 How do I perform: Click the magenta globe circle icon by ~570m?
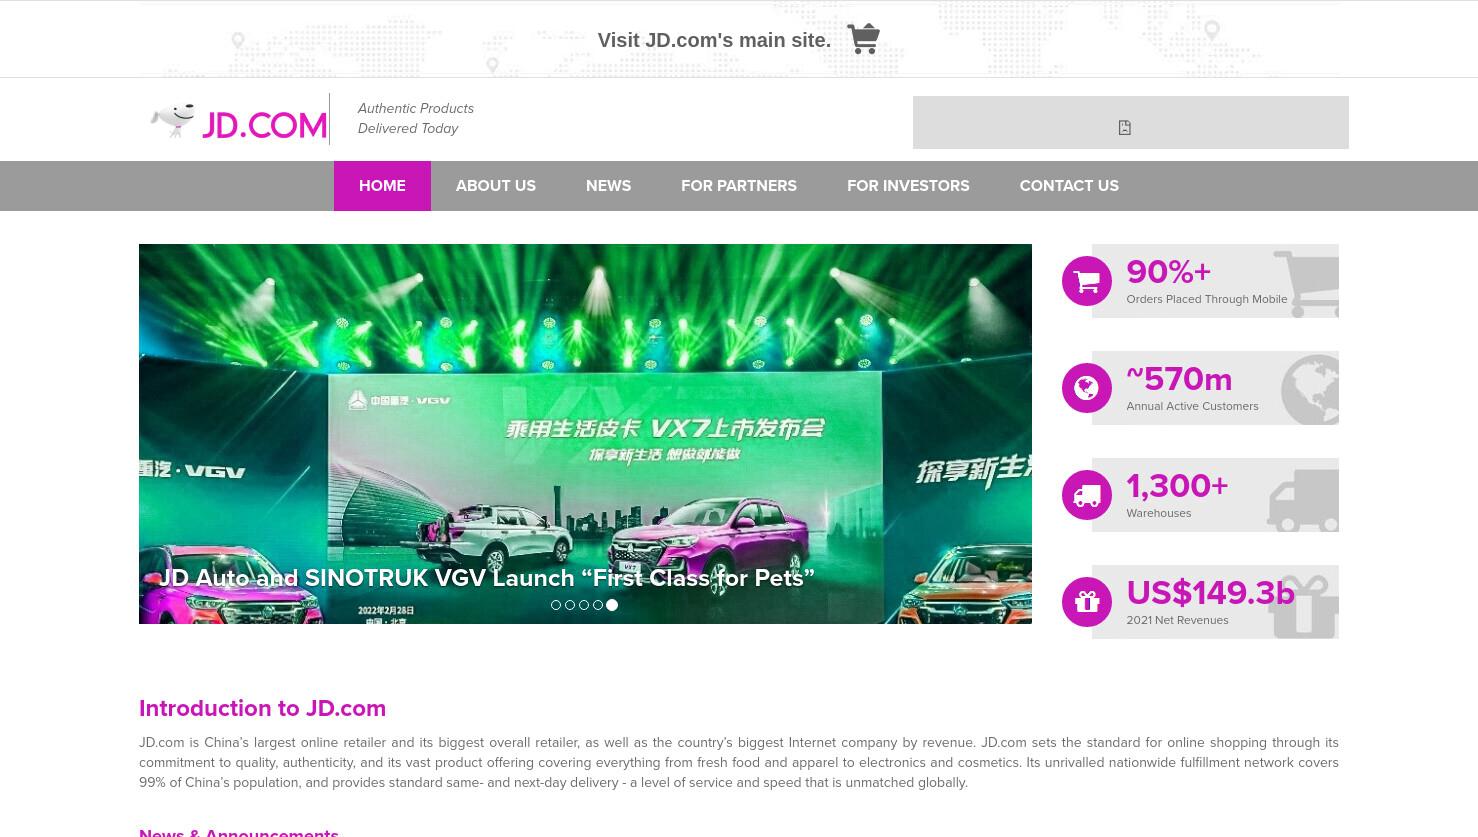pyautogui.click(x=1087, y=388)
